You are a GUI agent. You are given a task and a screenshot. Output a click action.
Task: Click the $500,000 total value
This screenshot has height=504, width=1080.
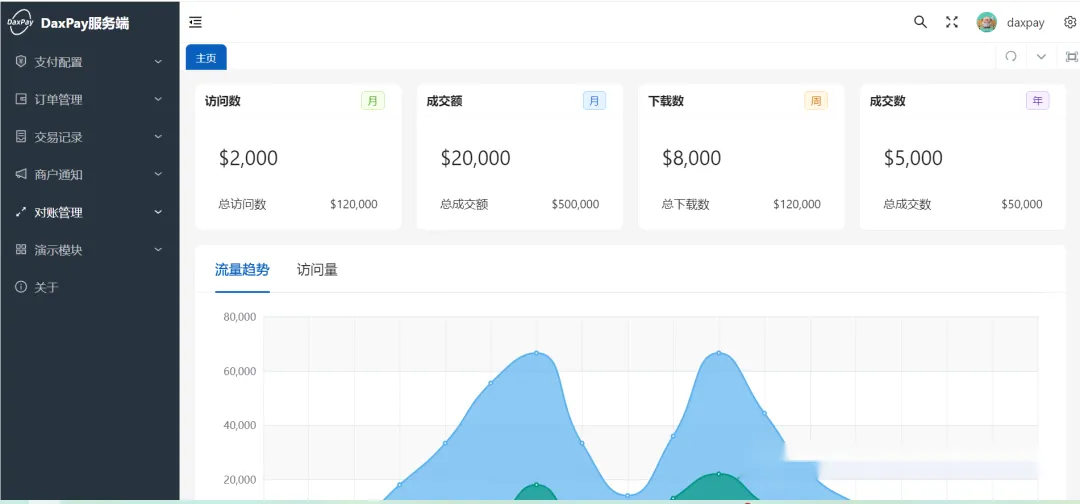[x=575, y=204]
